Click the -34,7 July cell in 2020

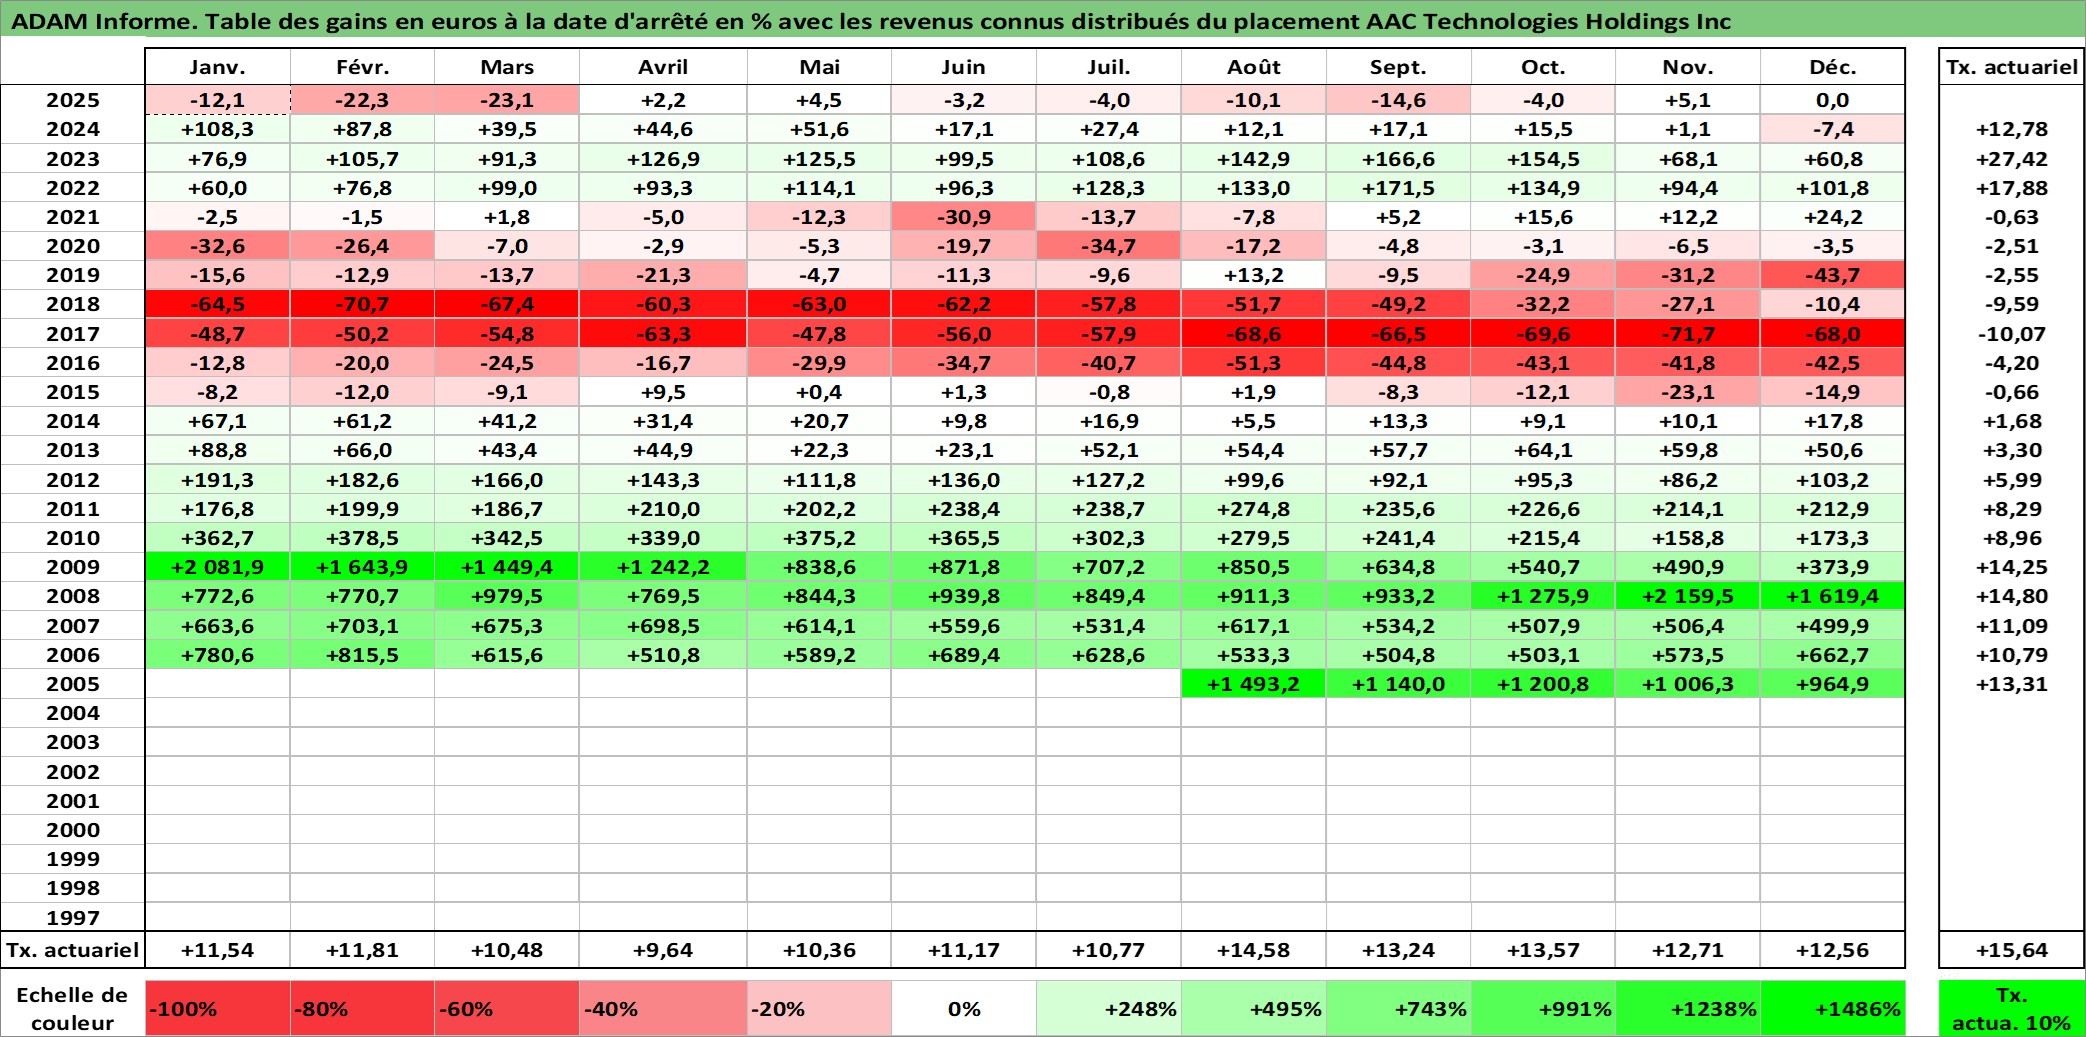(1108, 246)
